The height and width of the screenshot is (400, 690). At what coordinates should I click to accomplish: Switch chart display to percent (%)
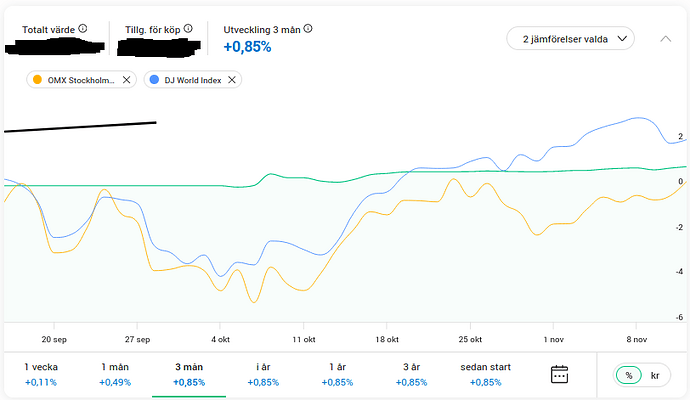pyautogui.click(x=629, y=374)
